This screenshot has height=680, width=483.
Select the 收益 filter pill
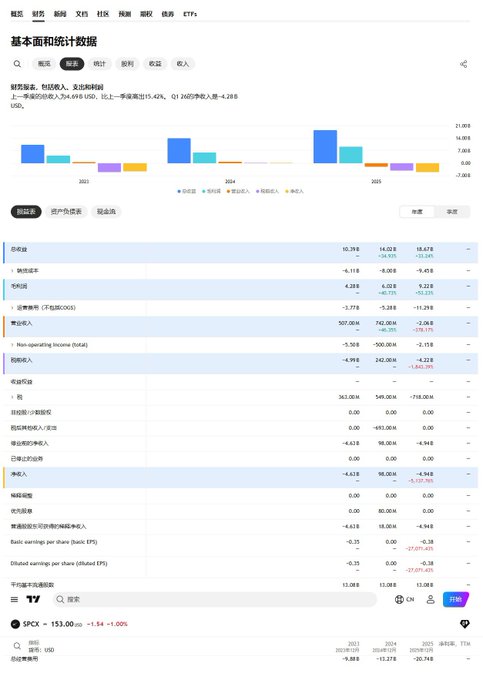pyautogui.click(x=155, y=64)
